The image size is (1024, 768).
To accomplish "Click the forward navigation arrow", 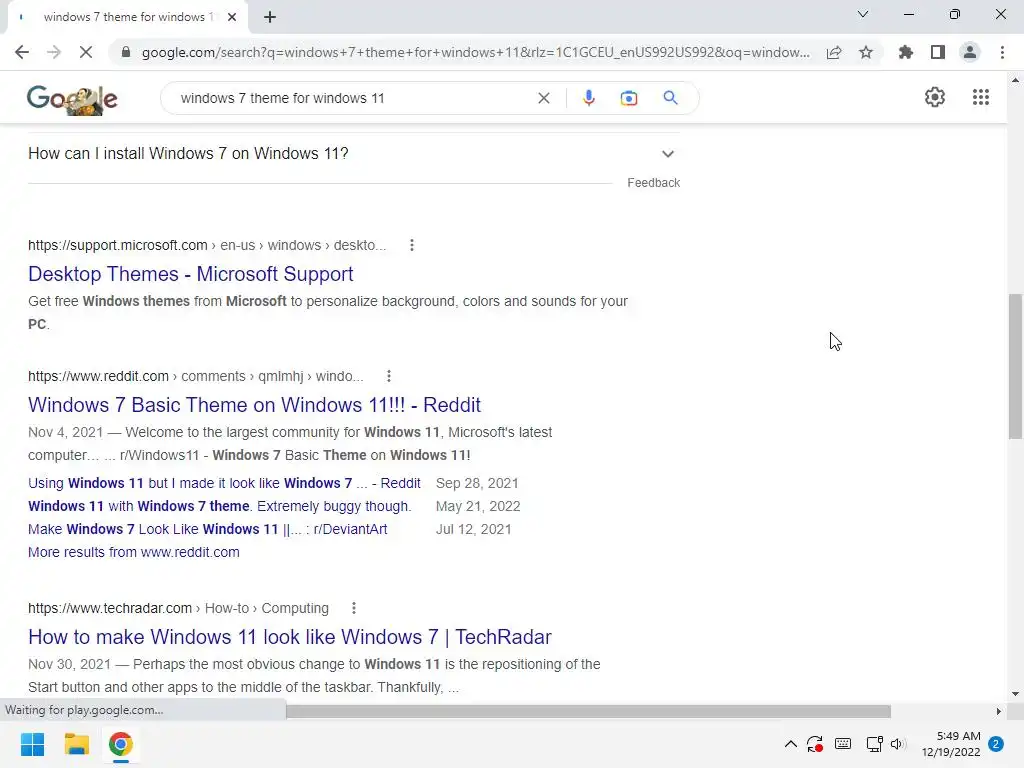I will 54,52.
